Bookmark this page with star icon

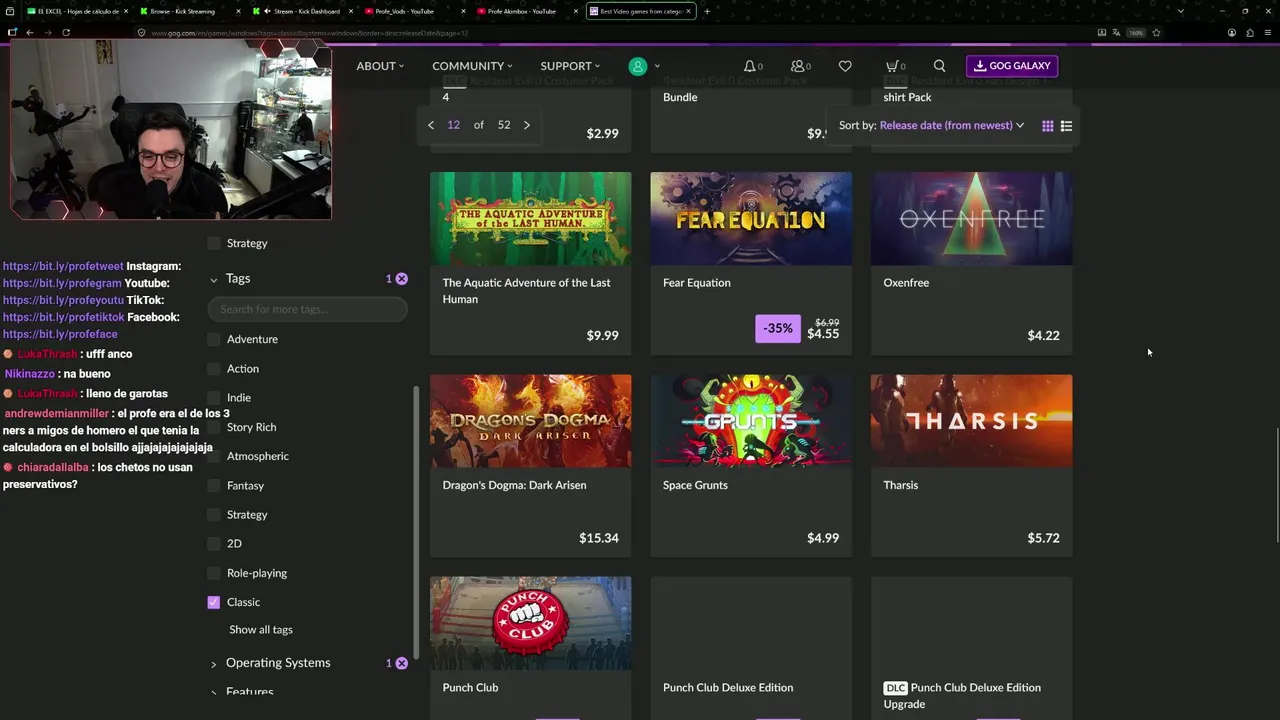point(1156,32)
